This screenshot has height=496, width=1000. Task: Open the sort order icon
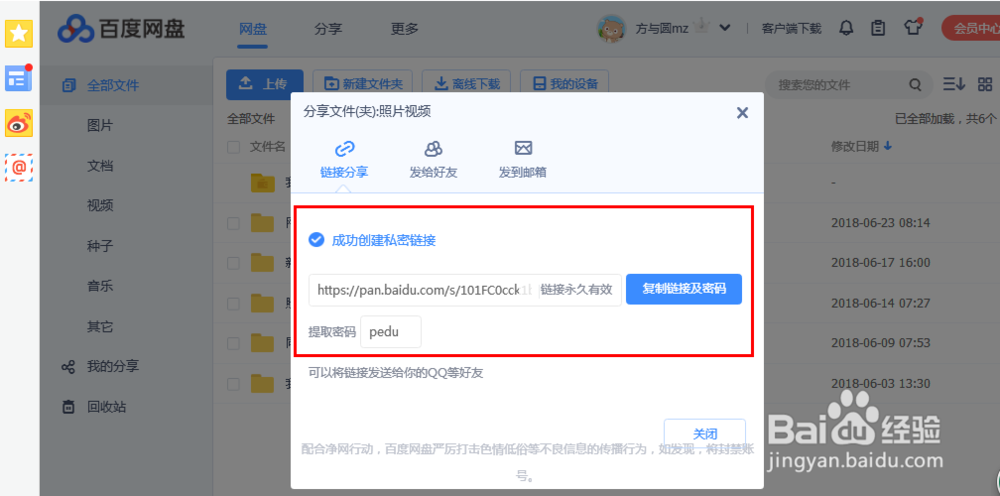tap(954, 84)
